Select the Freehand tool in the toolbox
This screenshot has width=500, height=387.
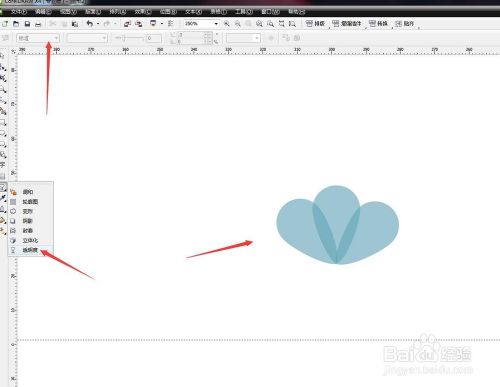[3, 100]
